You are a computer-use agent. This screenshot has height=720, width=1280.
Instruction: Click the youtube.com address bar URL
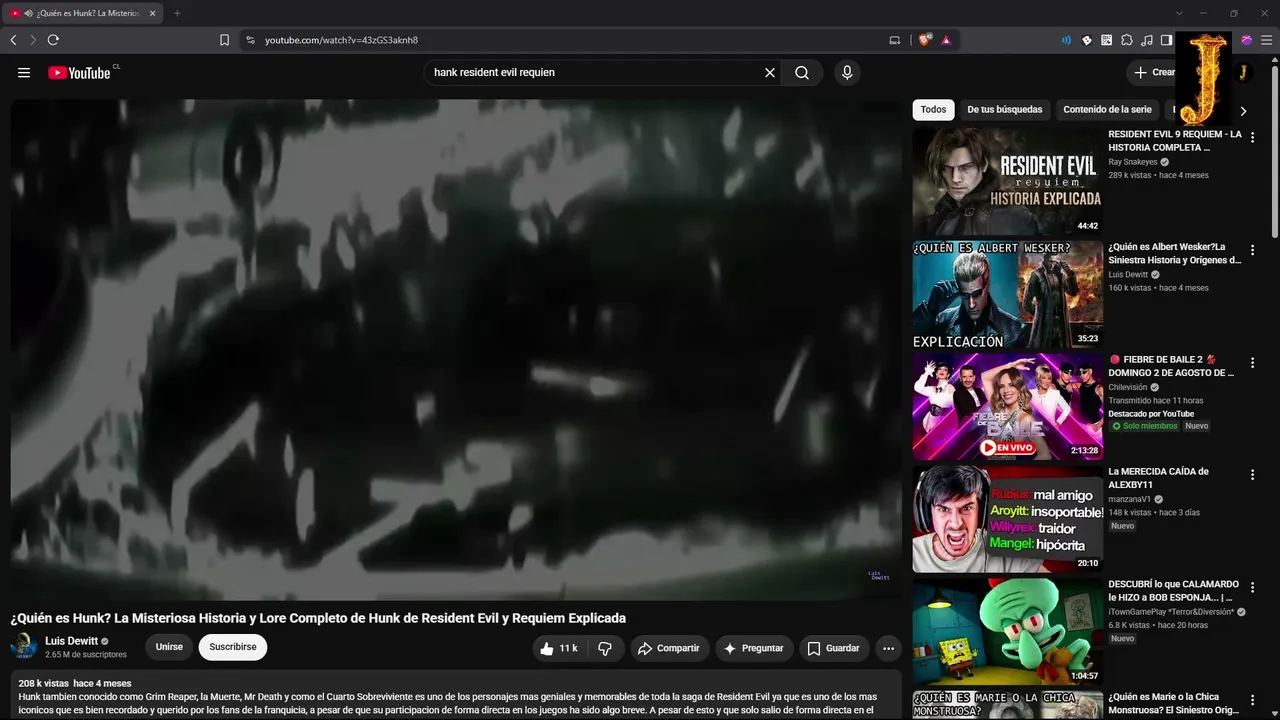coord(341,40)
